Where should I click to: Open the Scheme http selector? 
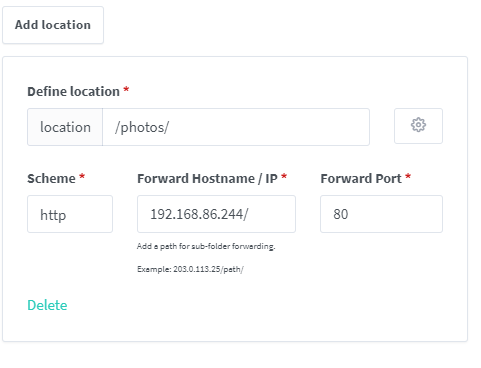pos(70,214)
